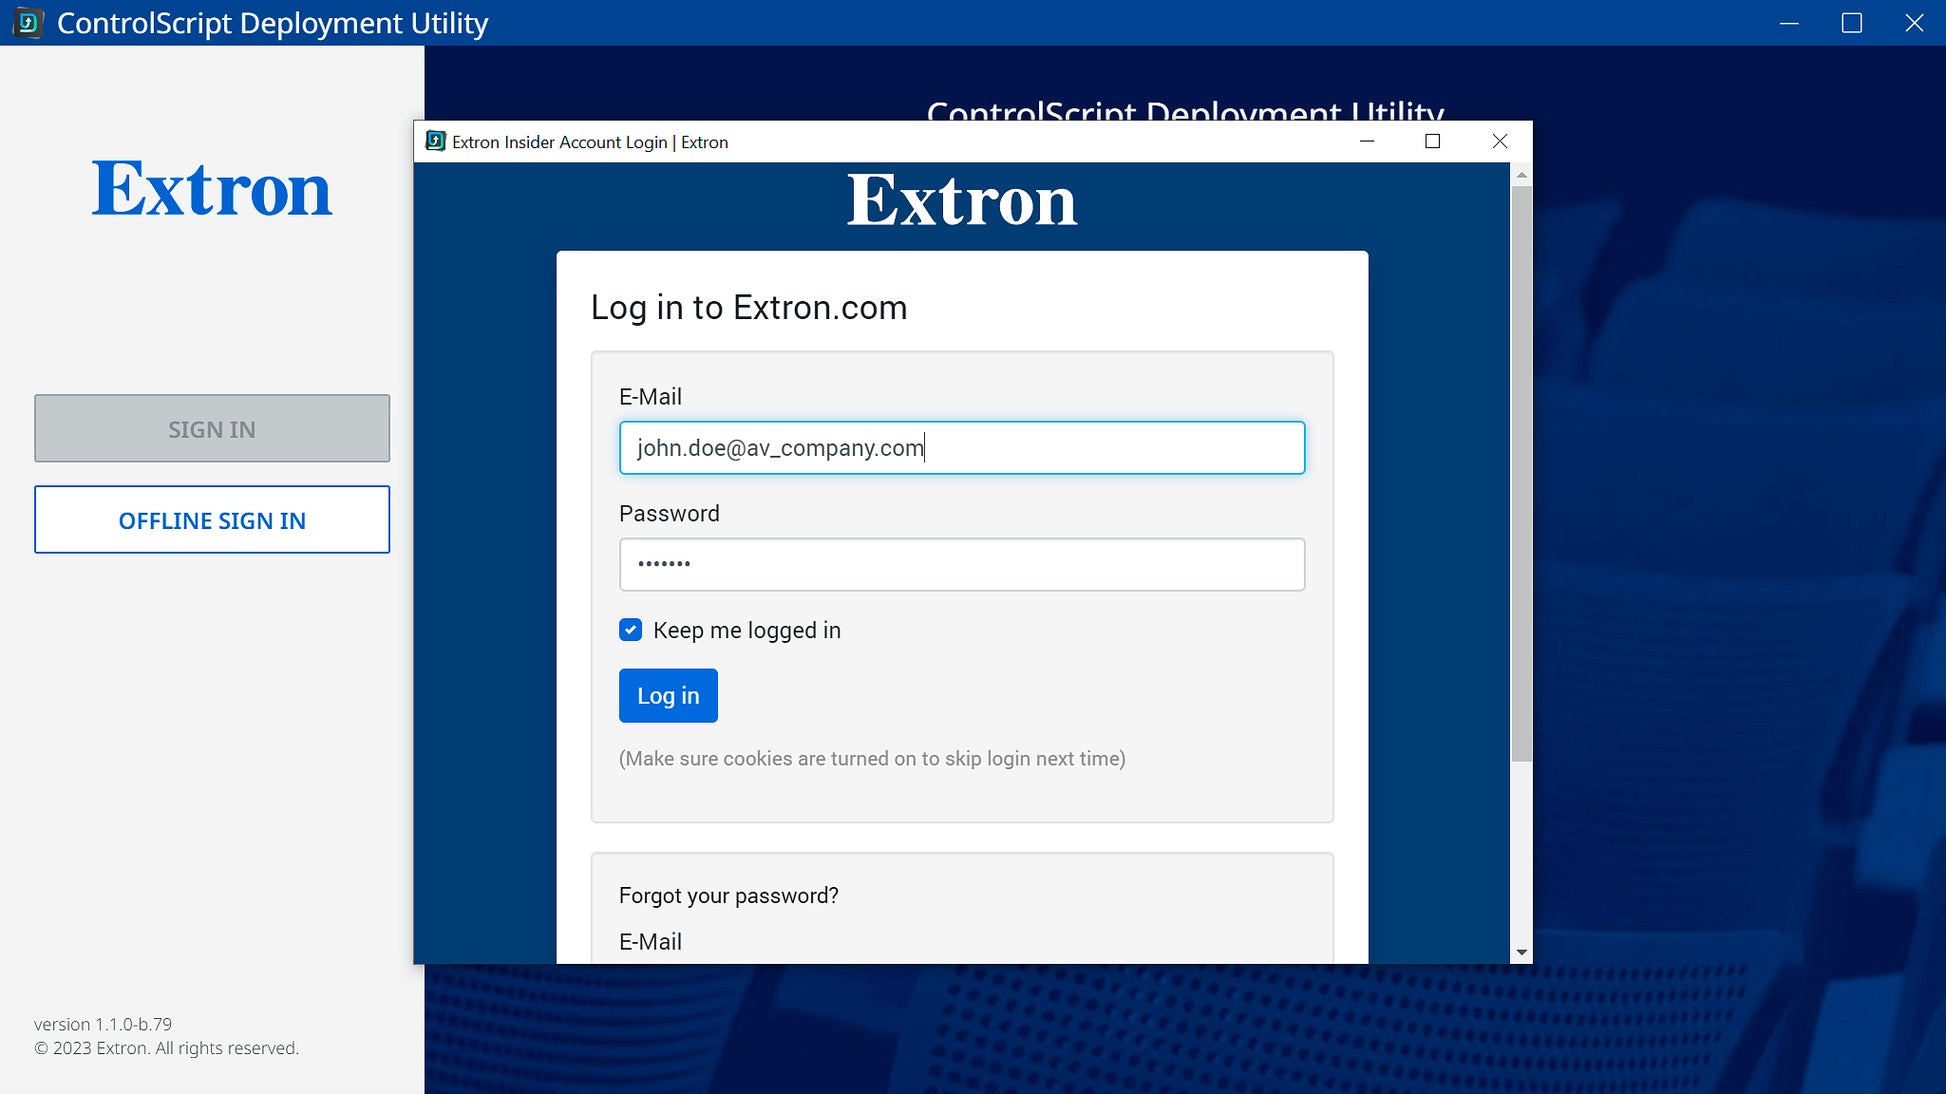This screenshot has width=1946, height=1094.
Task: Click 'Forgot your password?' text
Action: pyautogui.click(x=729, y=895)
